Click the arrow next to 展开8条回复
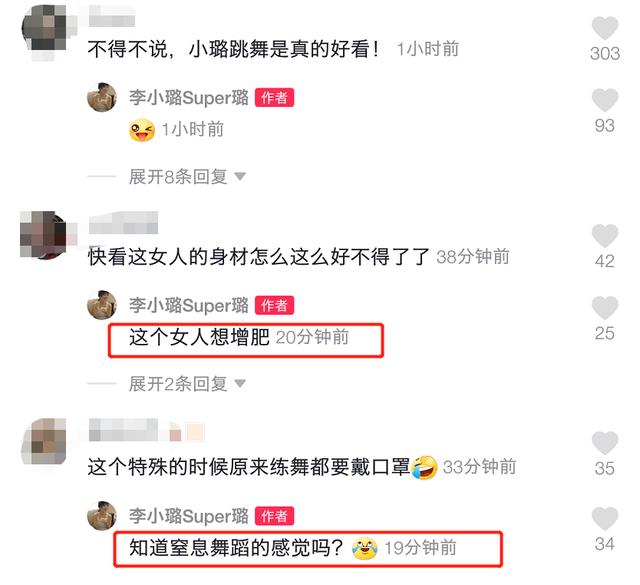The image size is (640, 585). [240, 177]
